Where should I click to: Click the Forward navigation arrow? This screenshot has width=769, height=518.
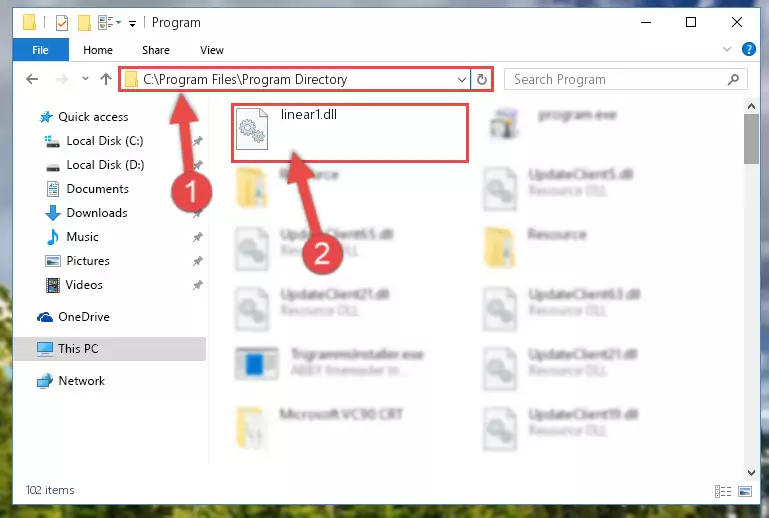click(x=62, y=79)
